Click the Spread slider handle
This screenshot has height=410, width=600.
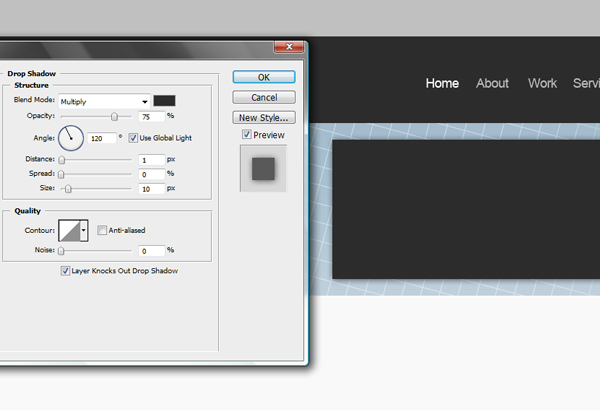[61, 174]
